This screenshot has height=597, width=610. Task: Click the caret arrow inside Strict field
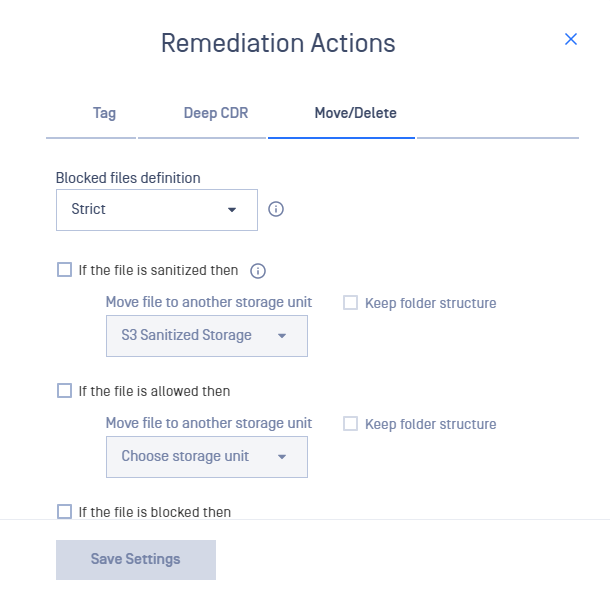coord(232,210)
